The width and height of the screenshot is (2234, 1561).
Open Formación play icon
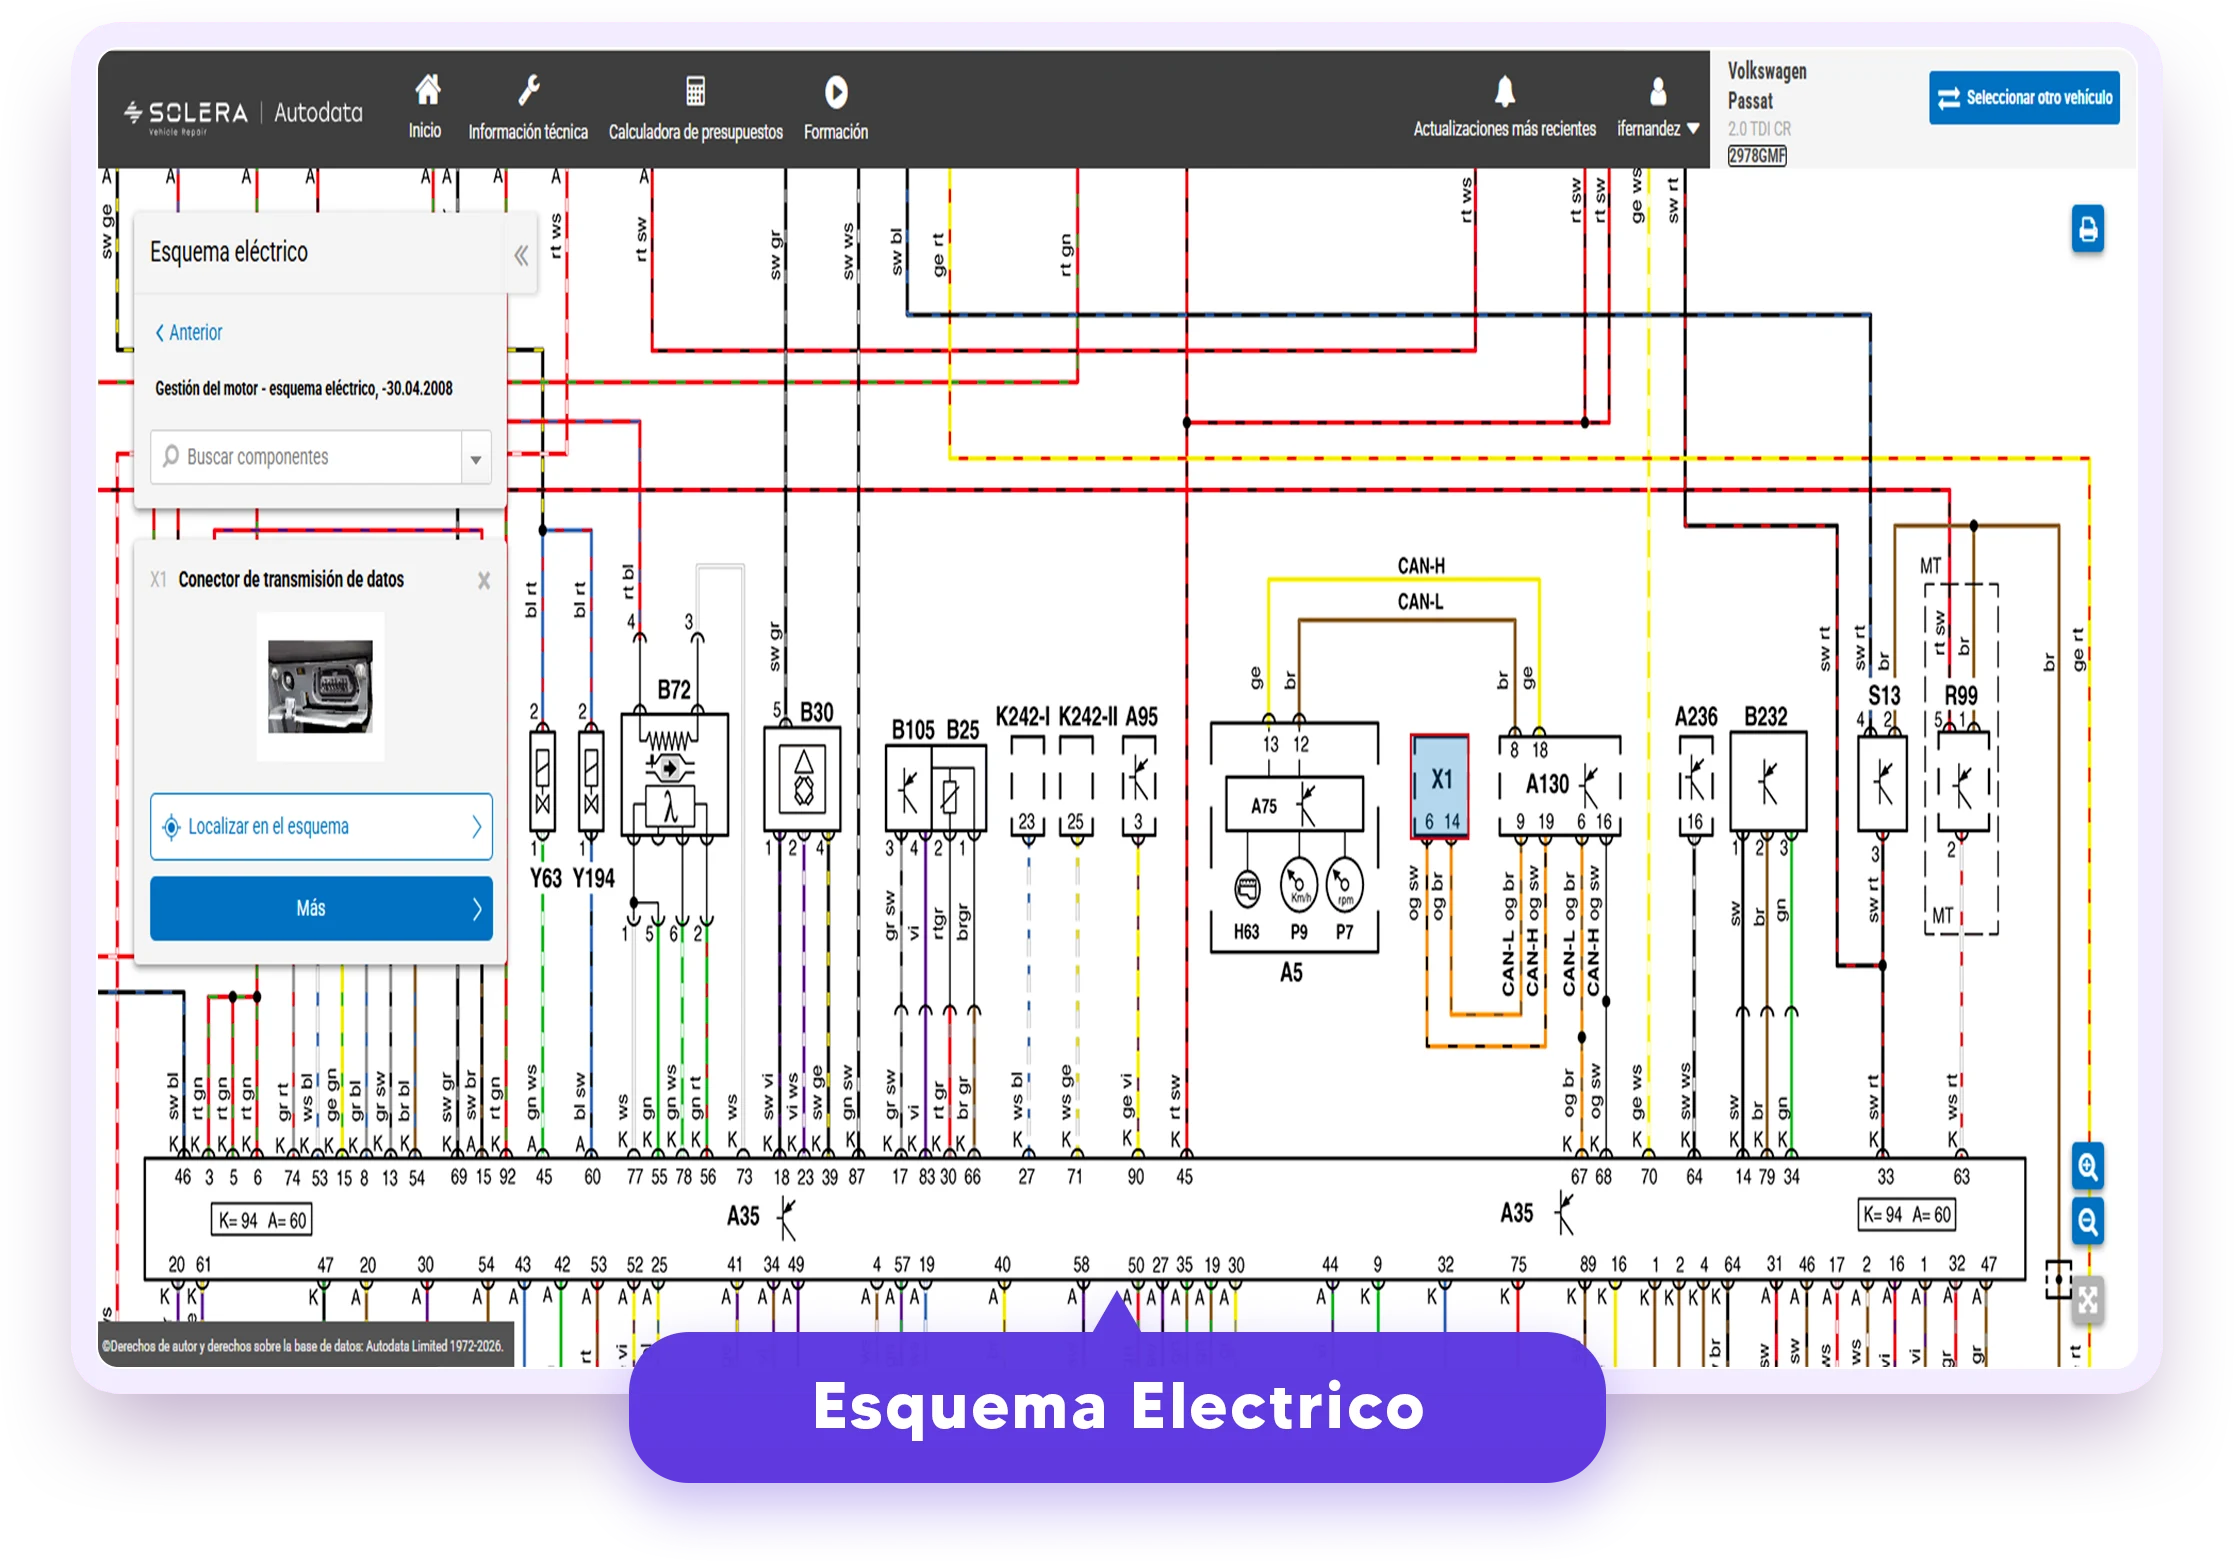tap(836, 106)
